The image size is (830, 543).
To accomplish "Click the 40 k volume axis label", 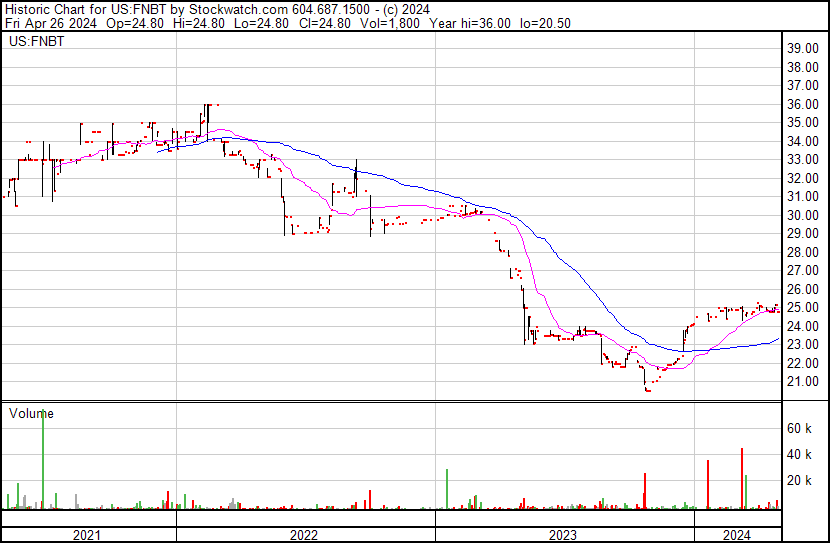I will [x=799, y=454].
